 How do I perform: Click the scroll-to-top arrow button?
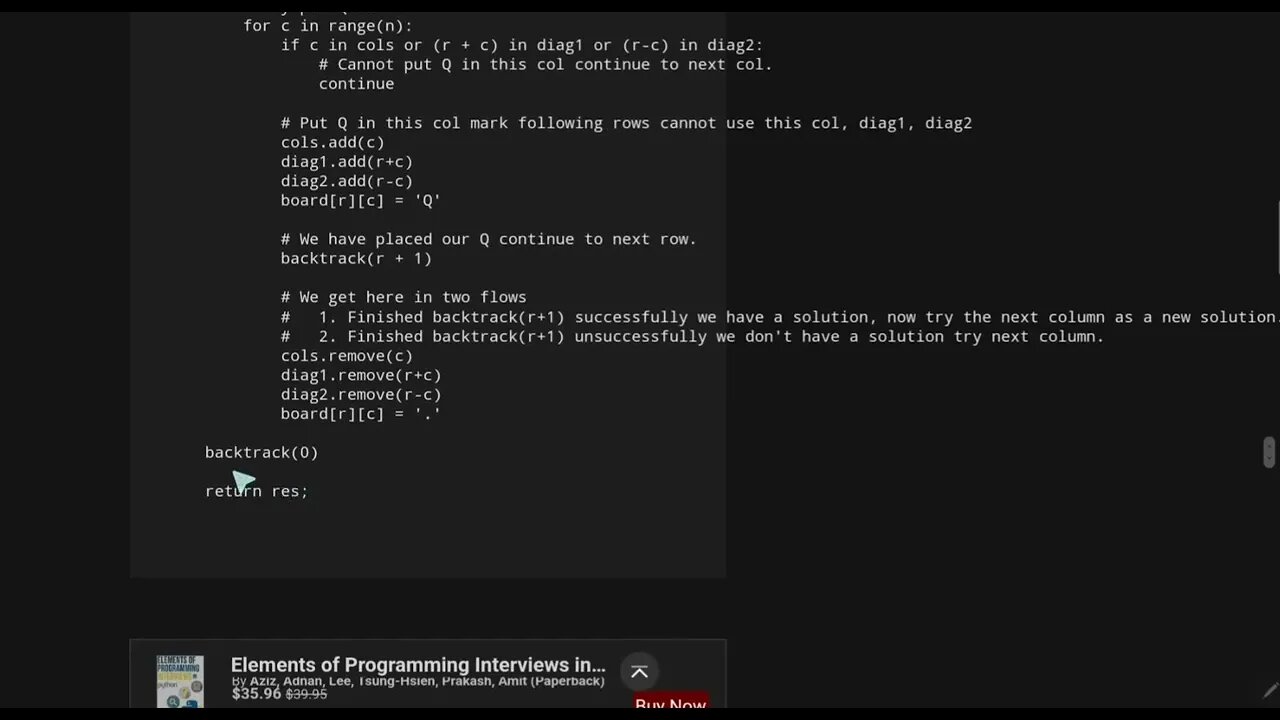pos(639,672)
